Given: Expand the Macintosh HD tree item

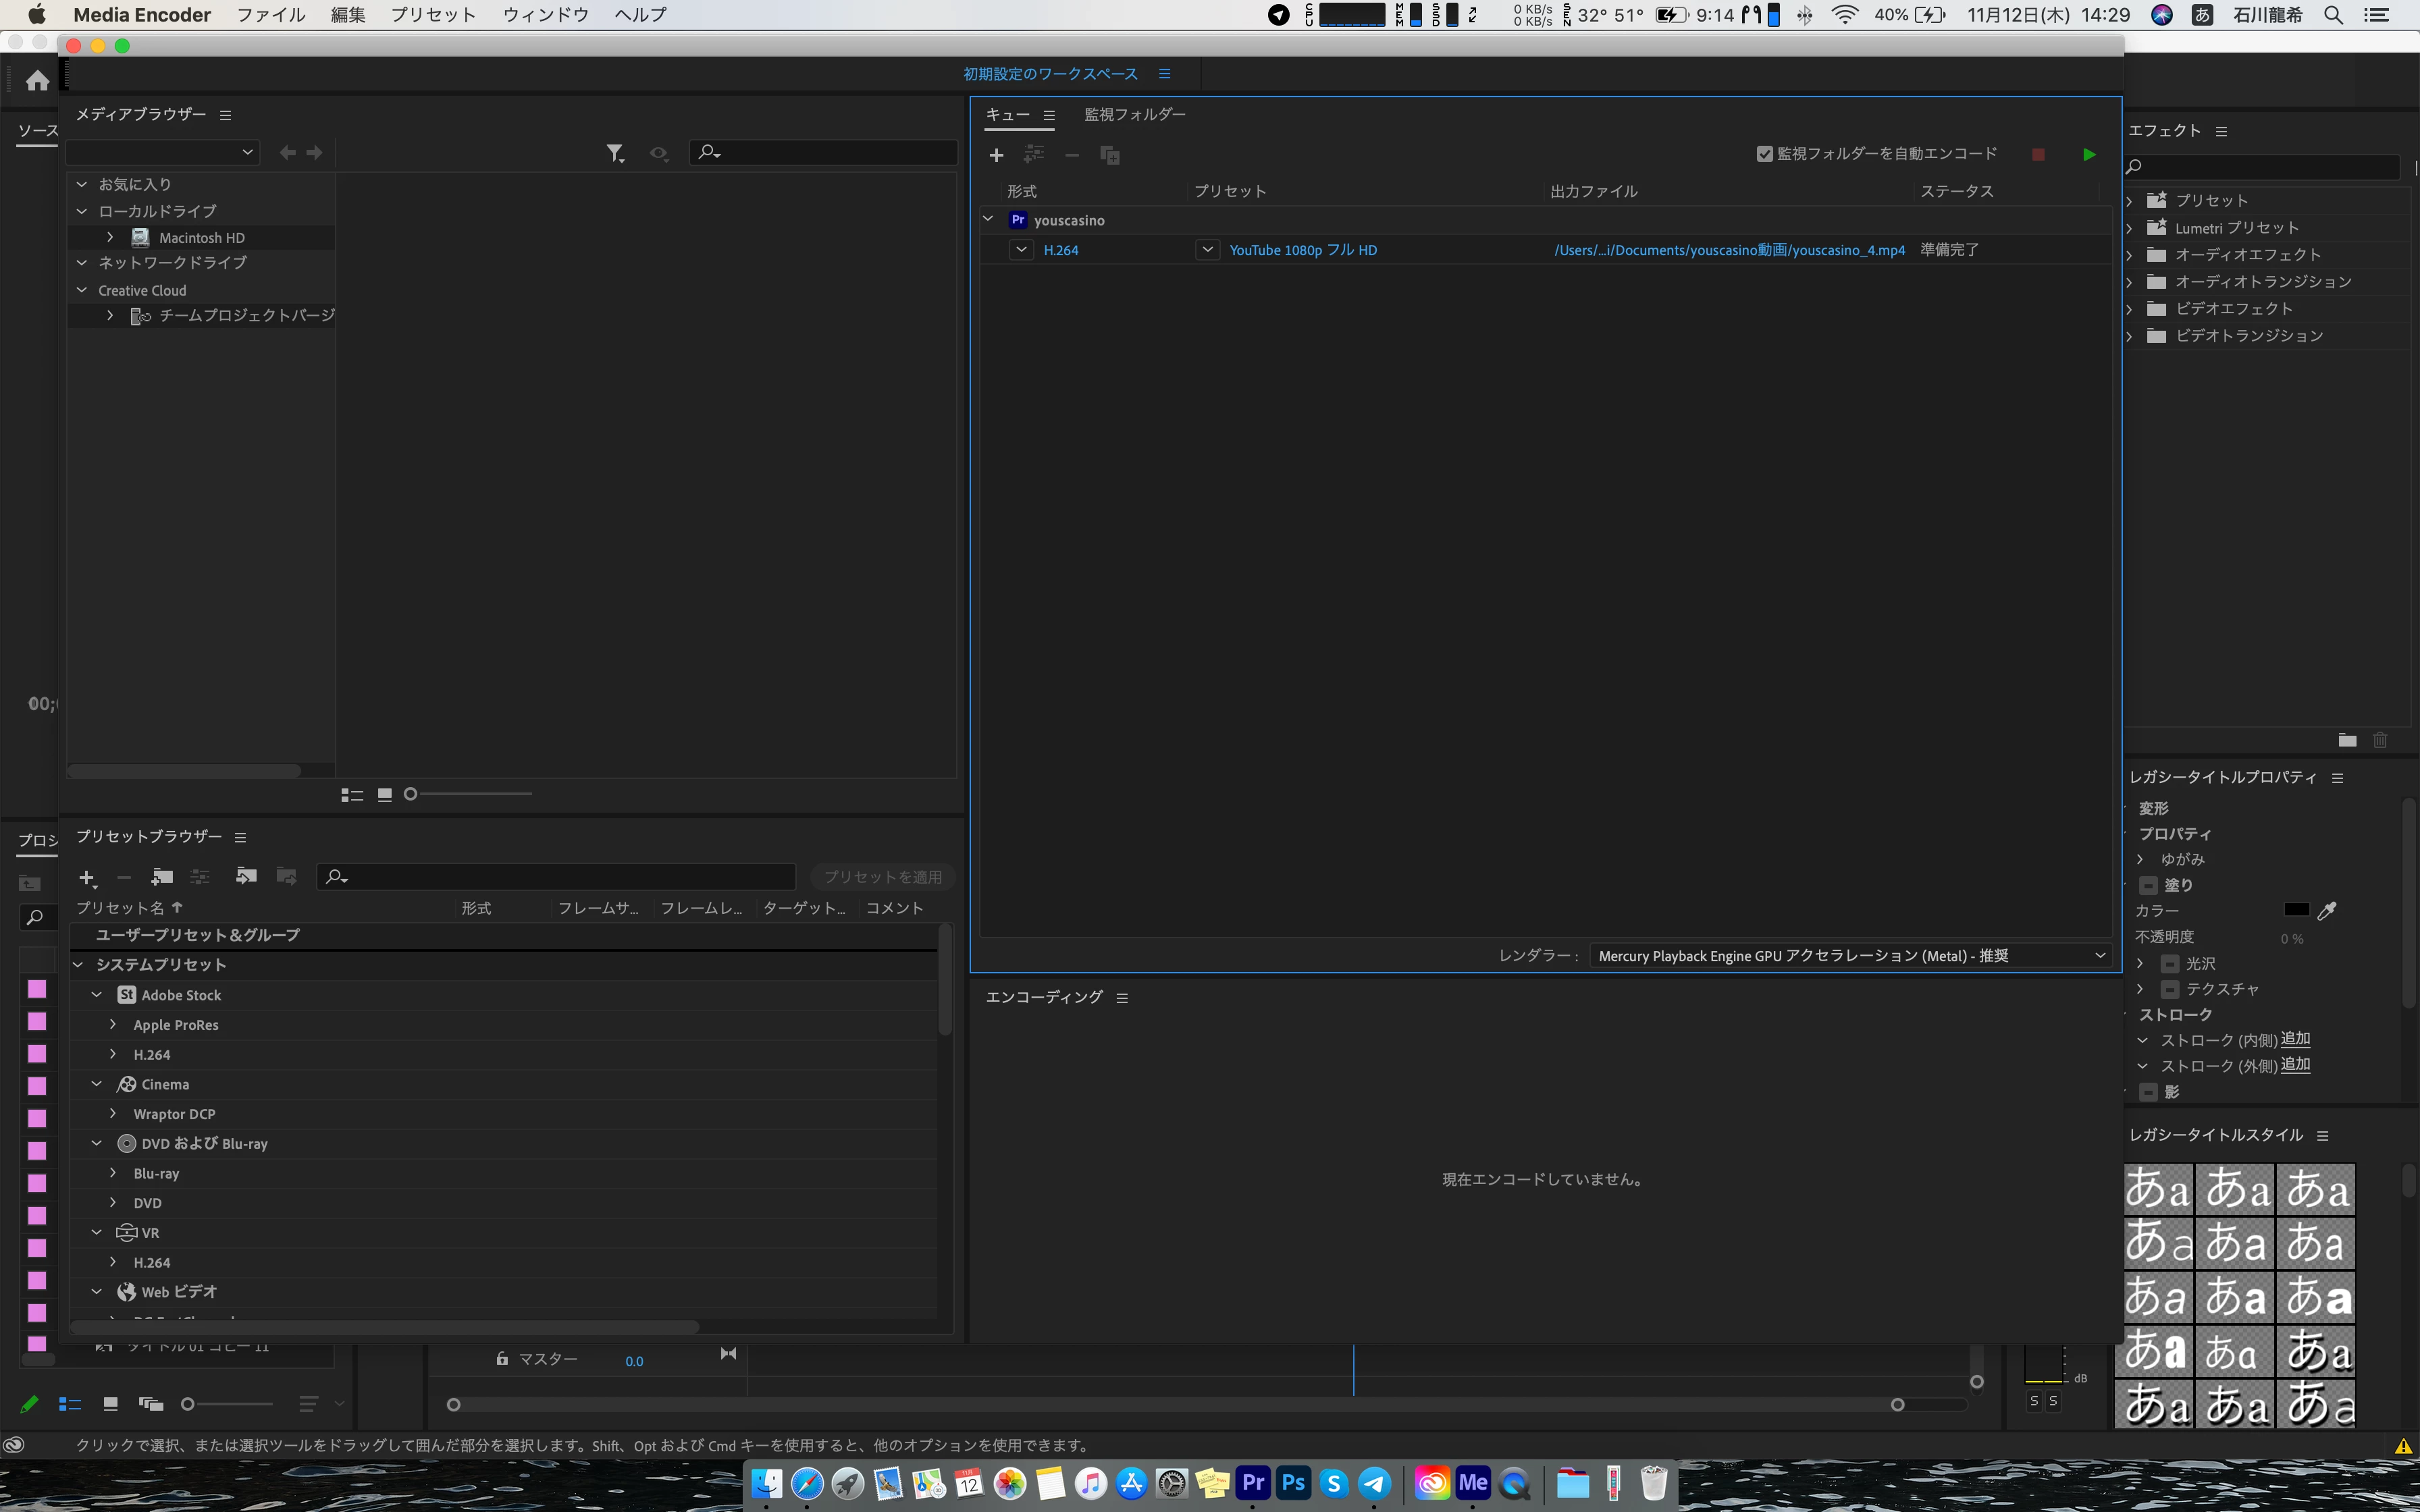Looking at the screenshot, I should click(110, 238).
